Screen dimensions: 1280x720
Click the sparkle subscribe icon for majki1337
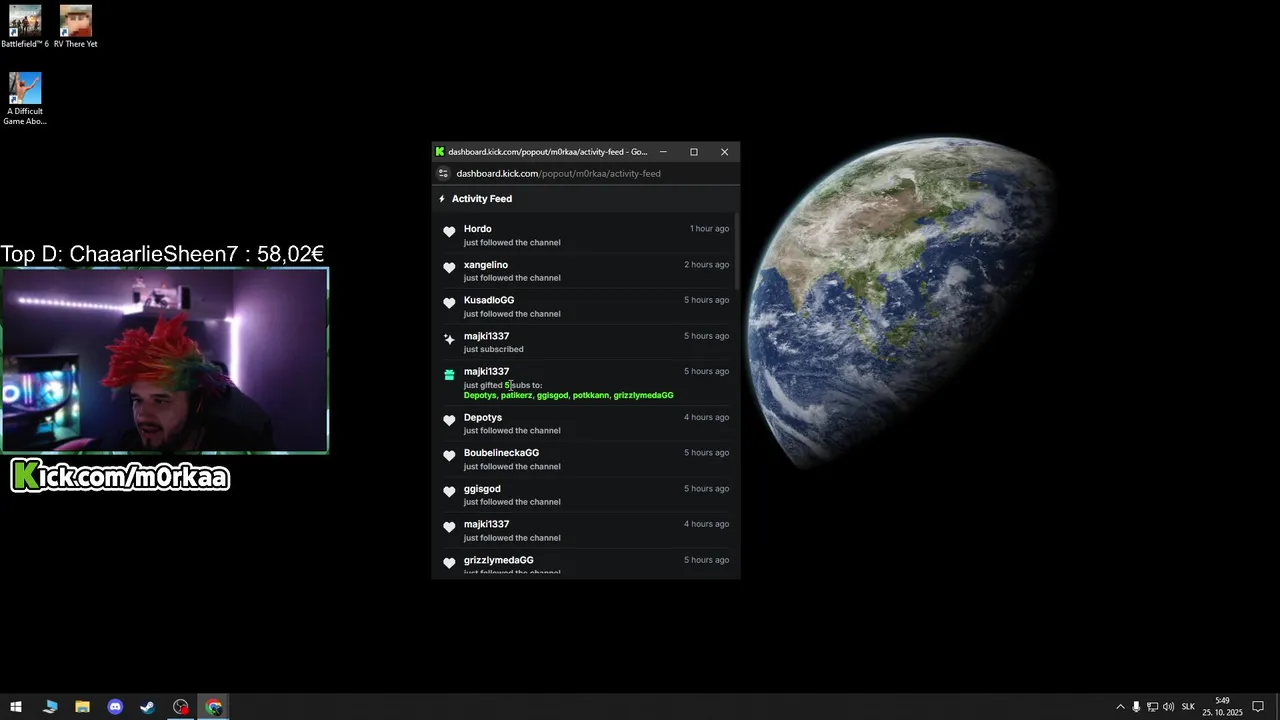tap(449, 339)
